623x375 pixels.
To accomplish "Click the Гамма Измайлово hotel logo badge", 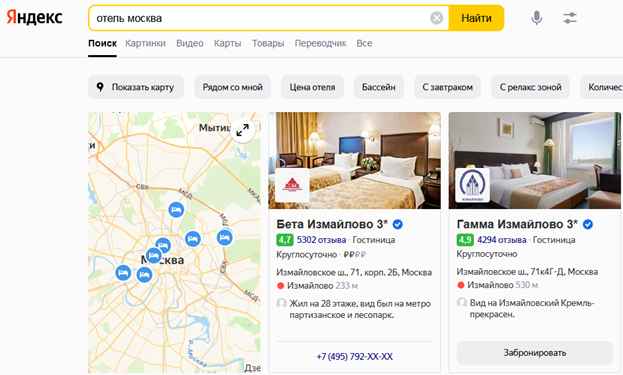I will tap(472, 185).
